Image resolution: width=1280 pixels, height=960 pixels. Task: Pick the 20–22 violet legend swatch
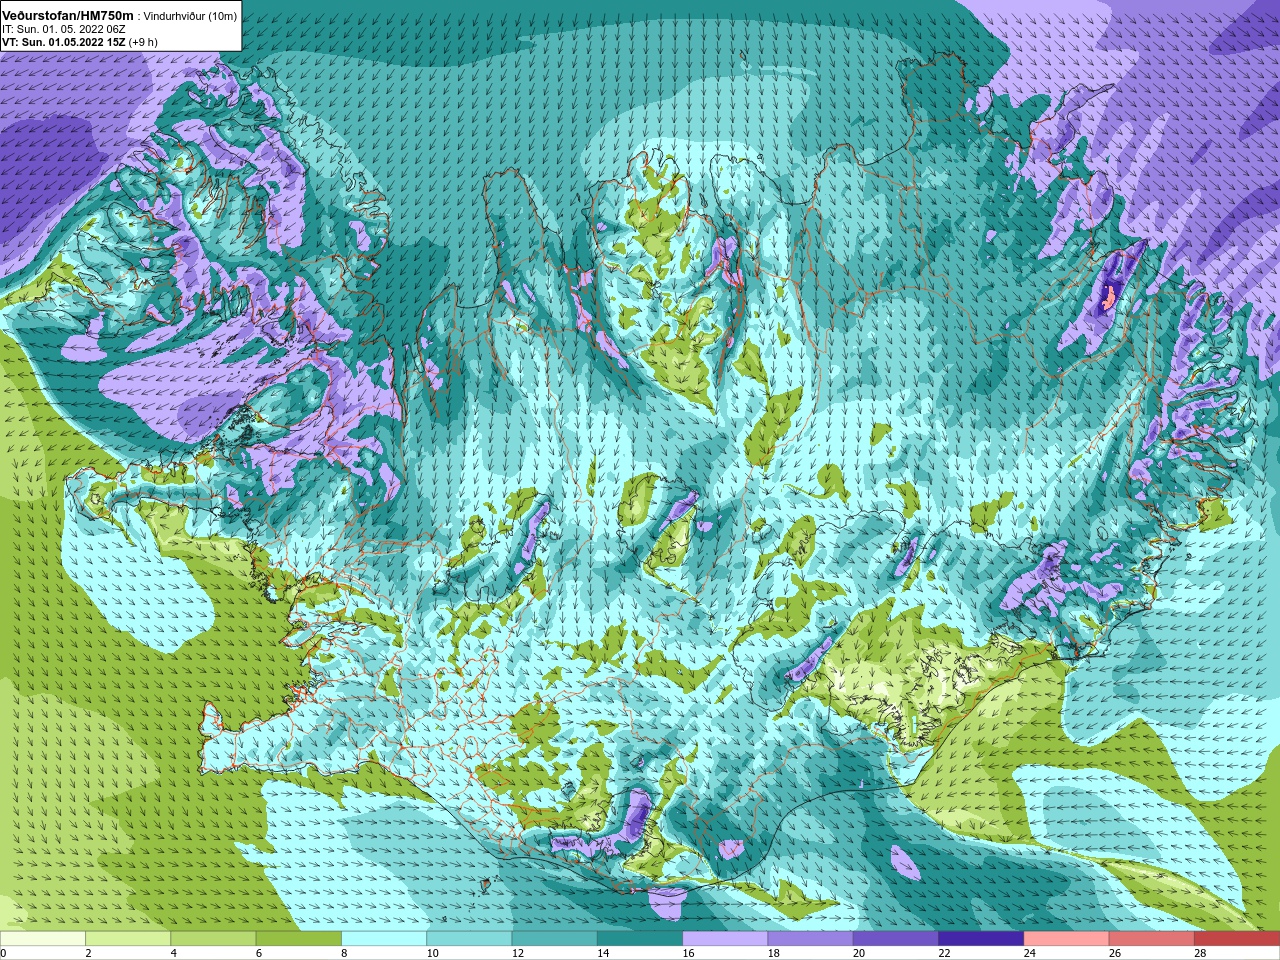[896, 939]
